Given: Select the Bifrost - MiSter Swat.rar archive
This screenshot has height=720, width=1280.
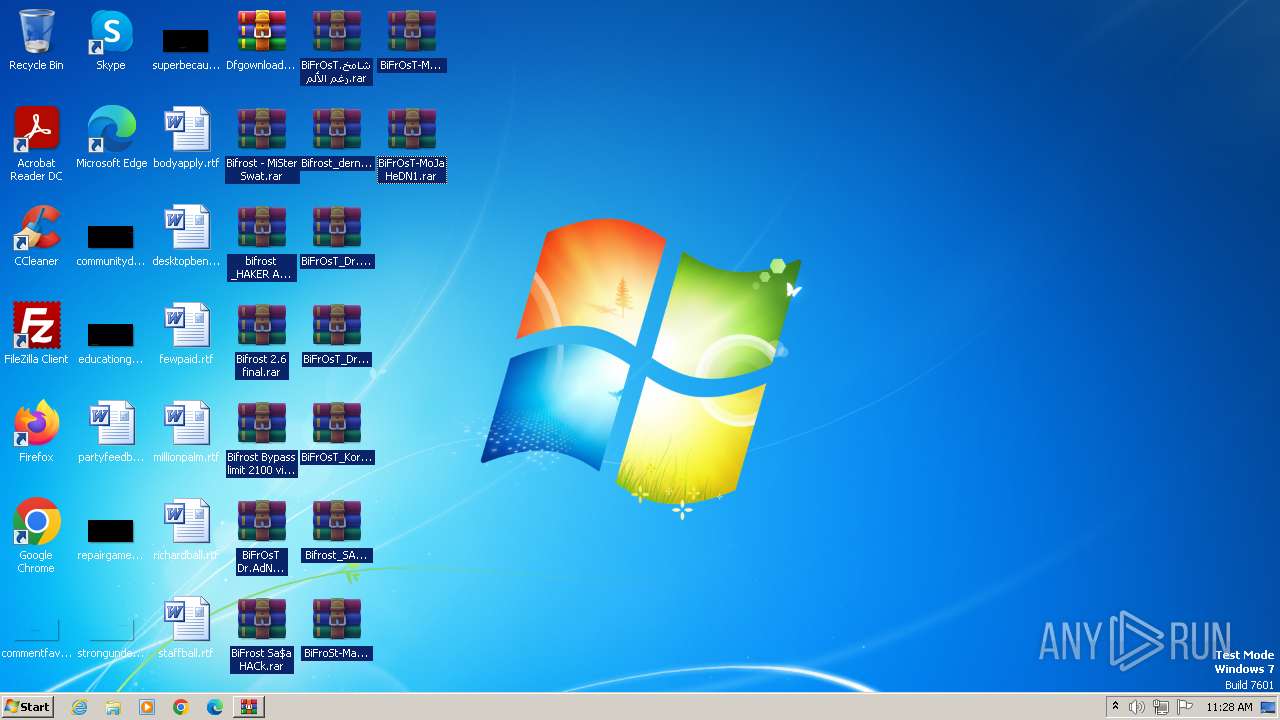Looking at the screenshot, I should point(261,144).
